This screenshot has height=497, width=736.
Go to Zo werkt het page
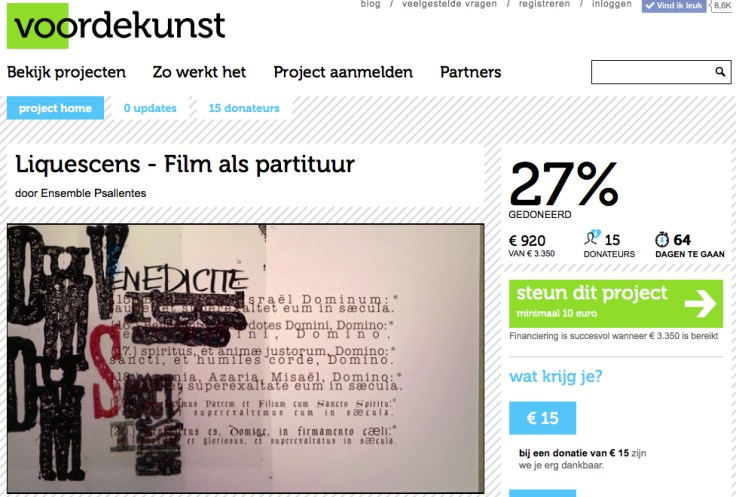pyautogui.click(x=199, y=72)
